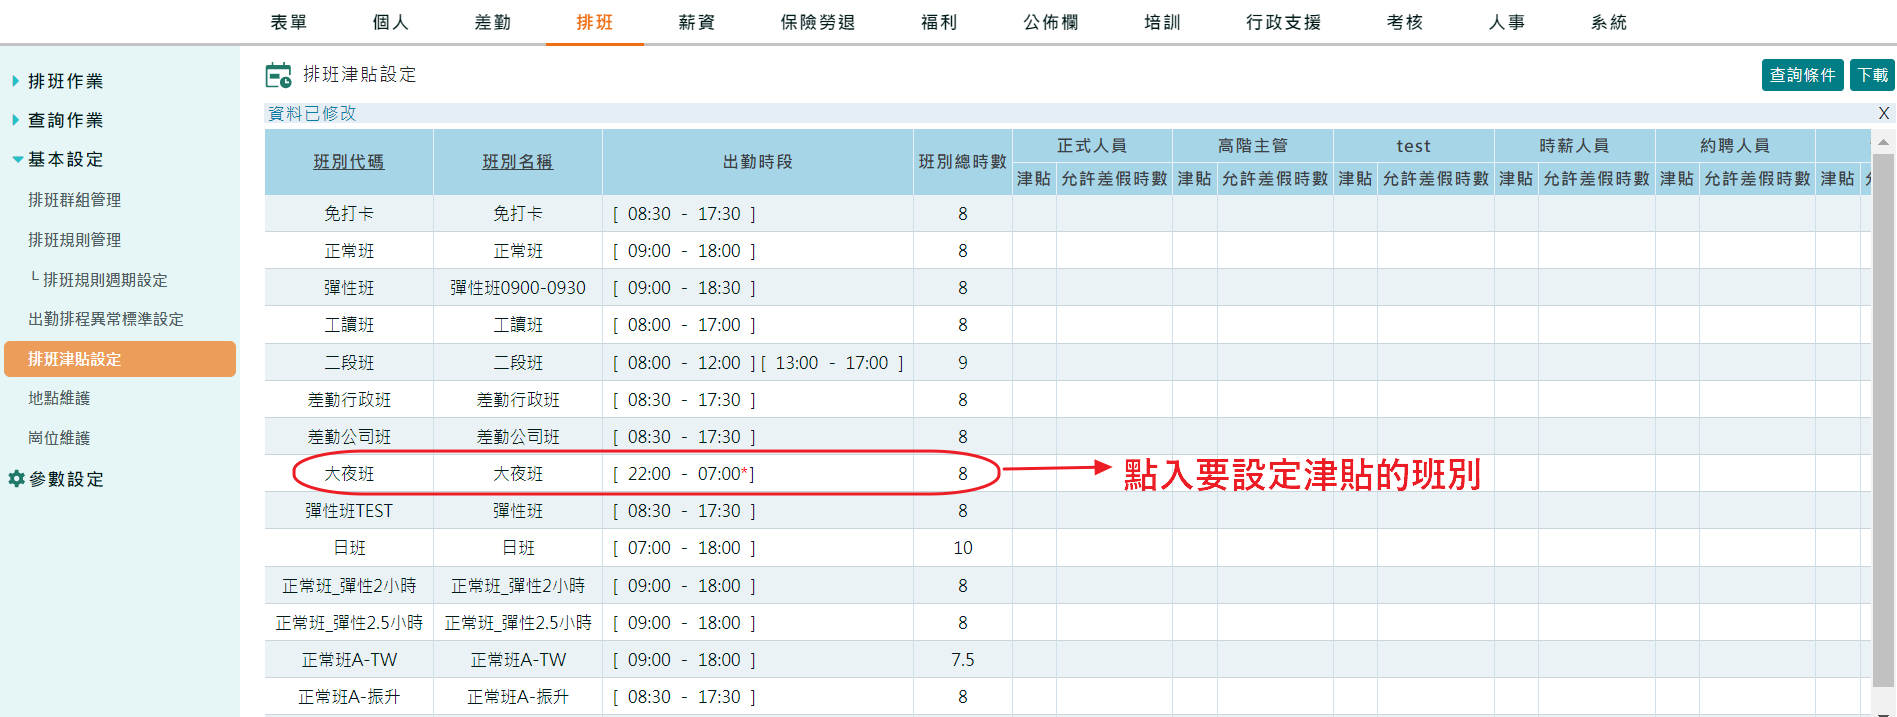Click 正常班A-TW total hours value 7.5
Screen dimensions: 1897x717
point(963,660)
